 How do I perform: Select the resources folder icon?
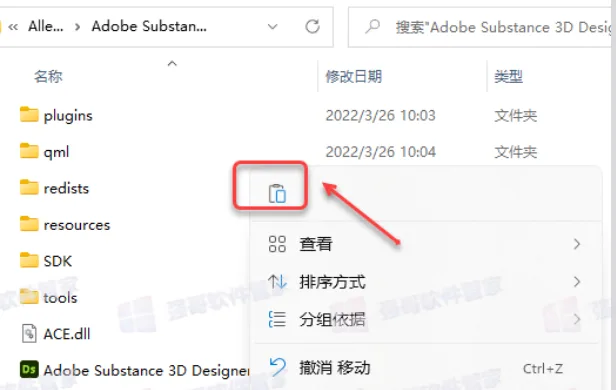29,224
